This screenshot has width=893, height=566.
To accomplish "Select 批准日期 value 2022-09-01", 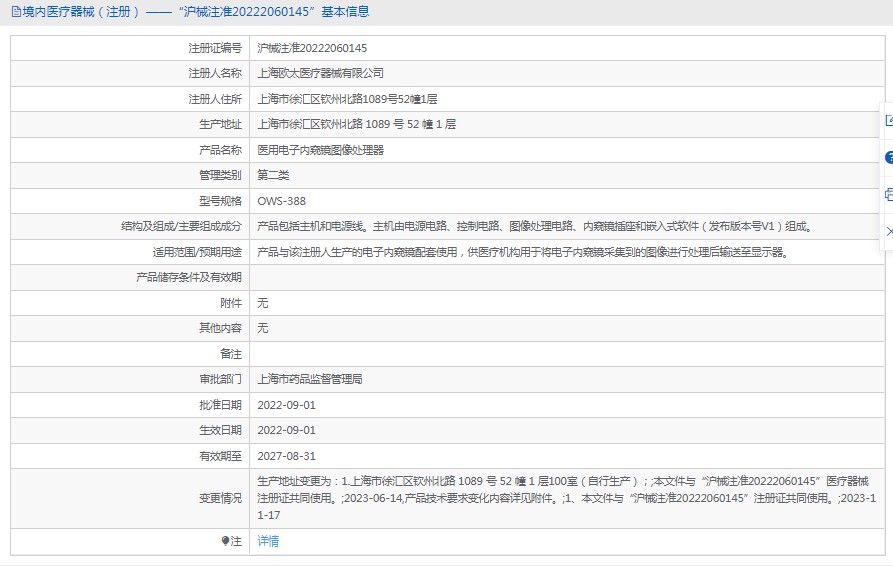I will pos(286,405).
